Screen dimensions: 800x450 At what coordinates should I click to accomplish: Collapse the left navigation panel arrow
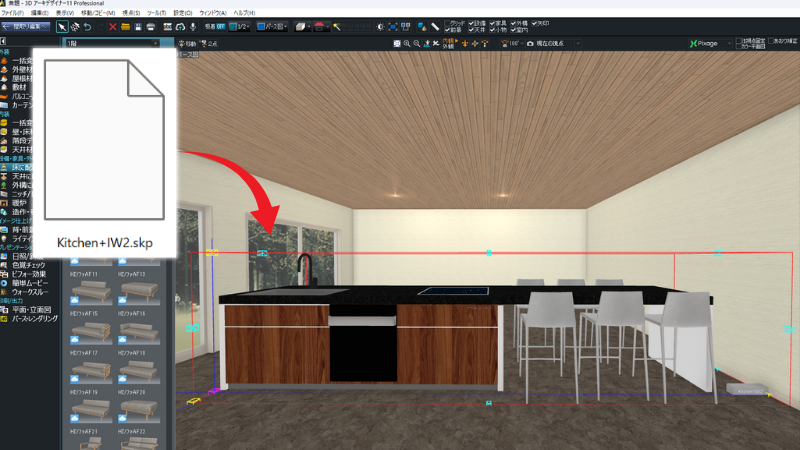(3, 41)
